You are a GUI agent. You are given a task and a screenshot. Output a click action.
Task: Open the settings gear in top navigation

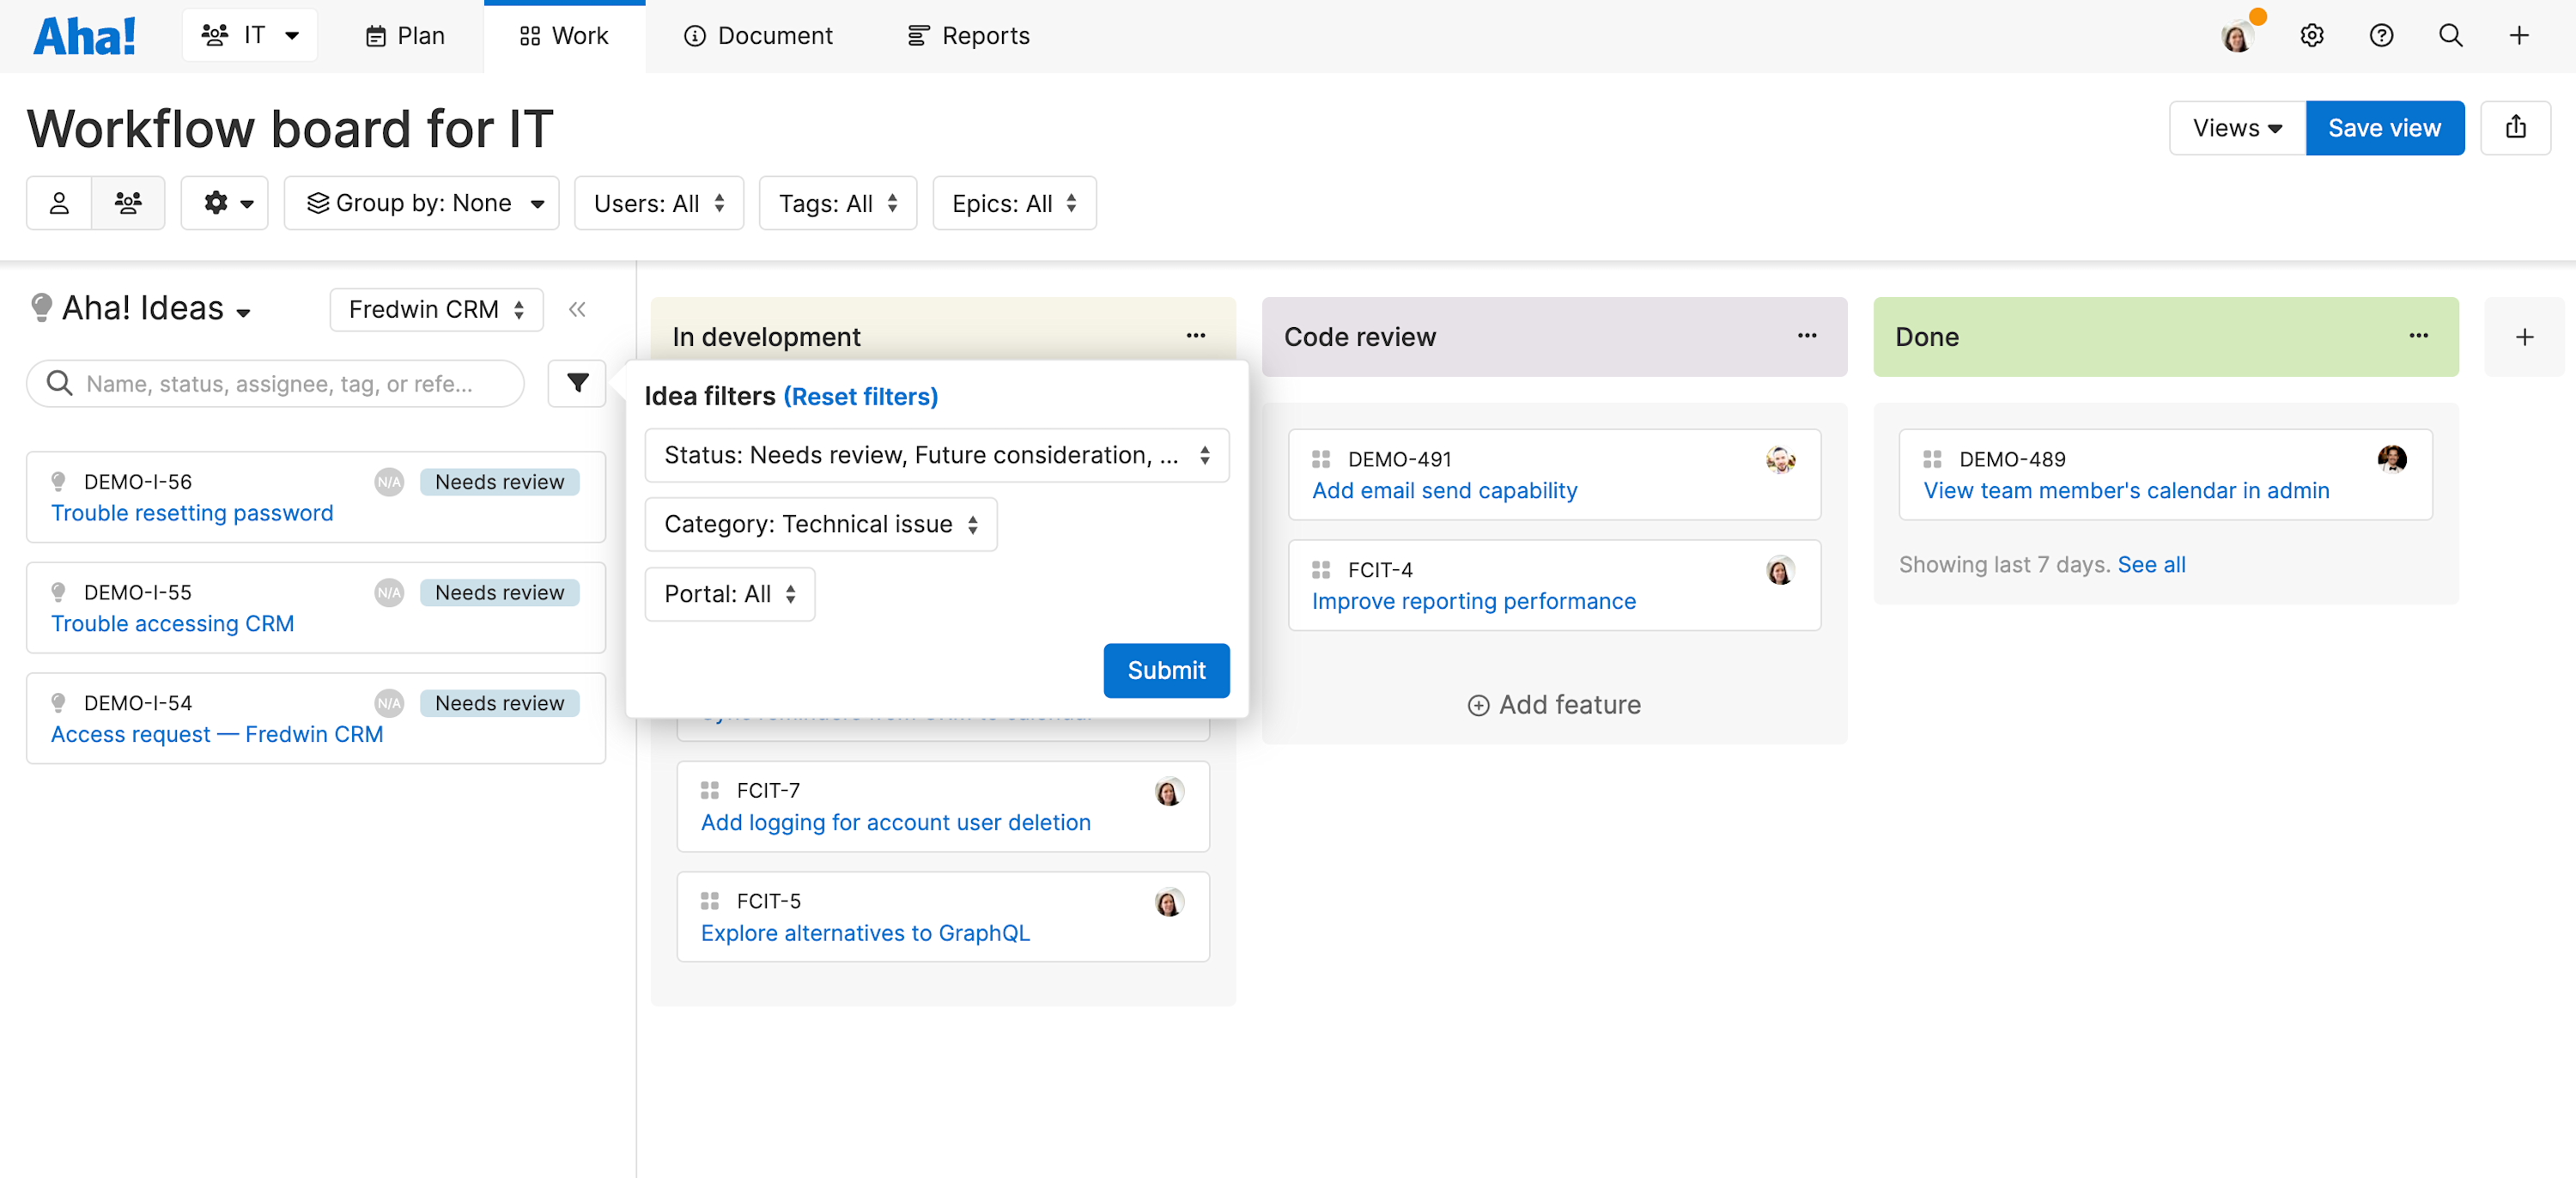coord(2311,35)
